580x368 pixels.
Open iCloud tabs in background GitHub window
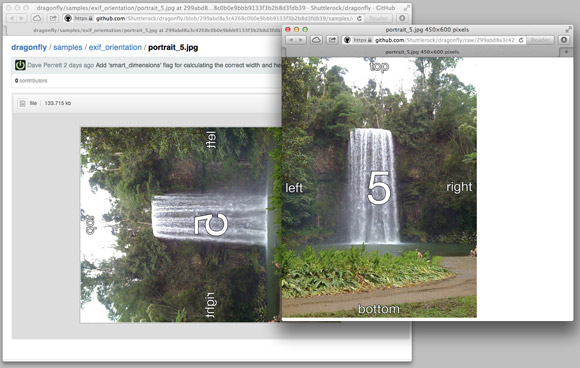[x=37, y=18]
